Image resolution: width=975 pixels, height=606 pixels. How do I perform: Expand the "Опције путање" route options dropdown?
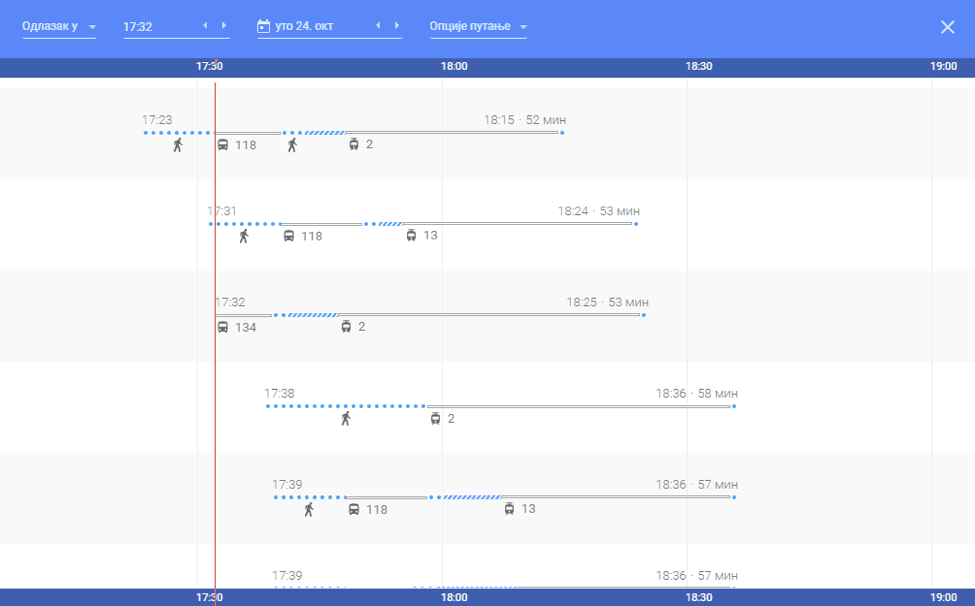pyautogui.click(x=478, y=27)
